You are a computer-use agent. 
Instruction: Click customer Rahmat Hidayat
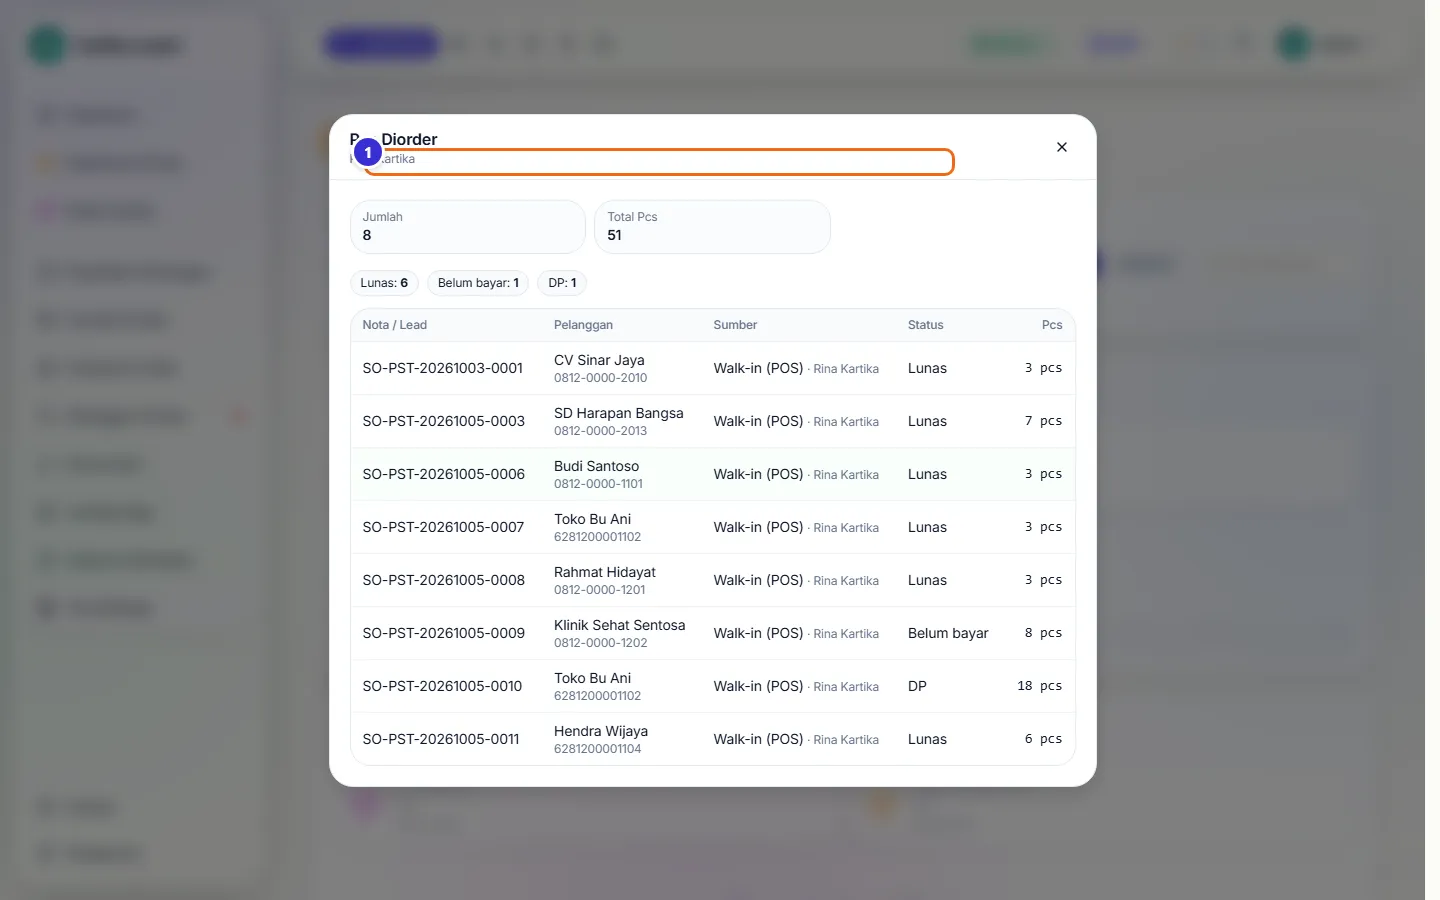tap(605, 572)
